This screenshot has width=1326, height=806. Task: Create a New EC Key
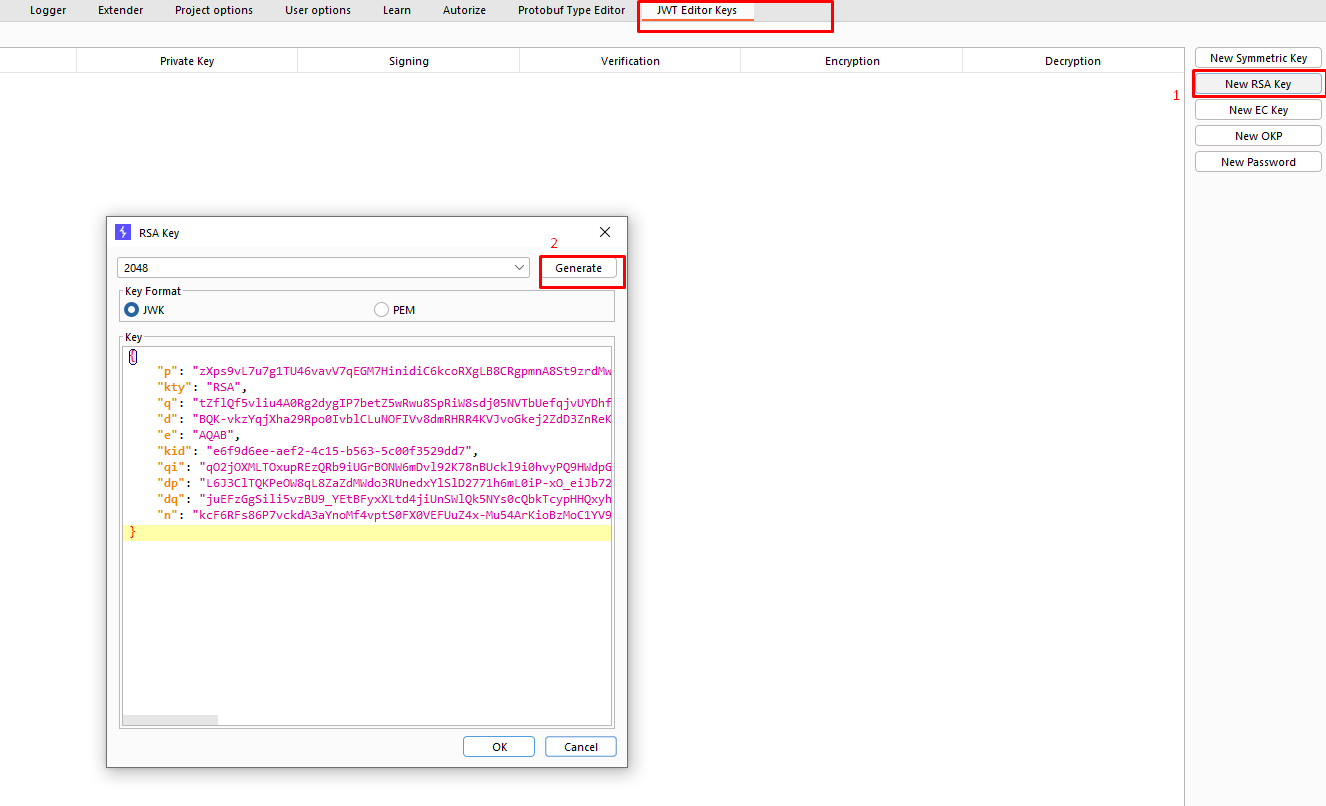click(x=1258, y=110)
